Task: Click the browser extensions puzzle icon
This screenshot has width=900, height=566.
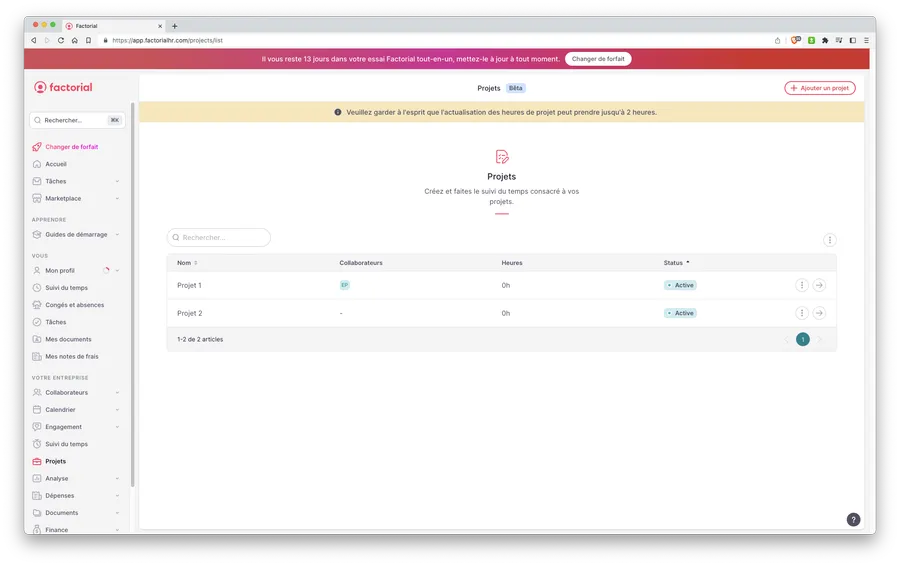Action: pyautogui.click(x=825, y=41)
